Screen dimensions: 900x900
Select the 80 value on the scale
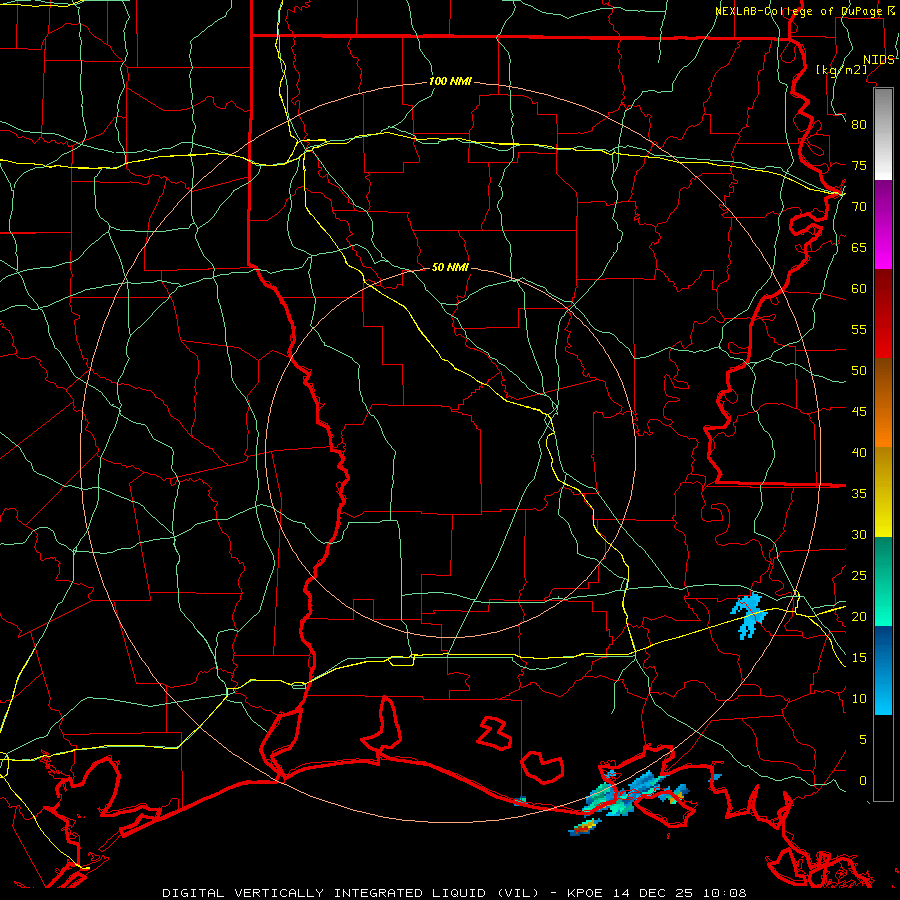[859, 125]
